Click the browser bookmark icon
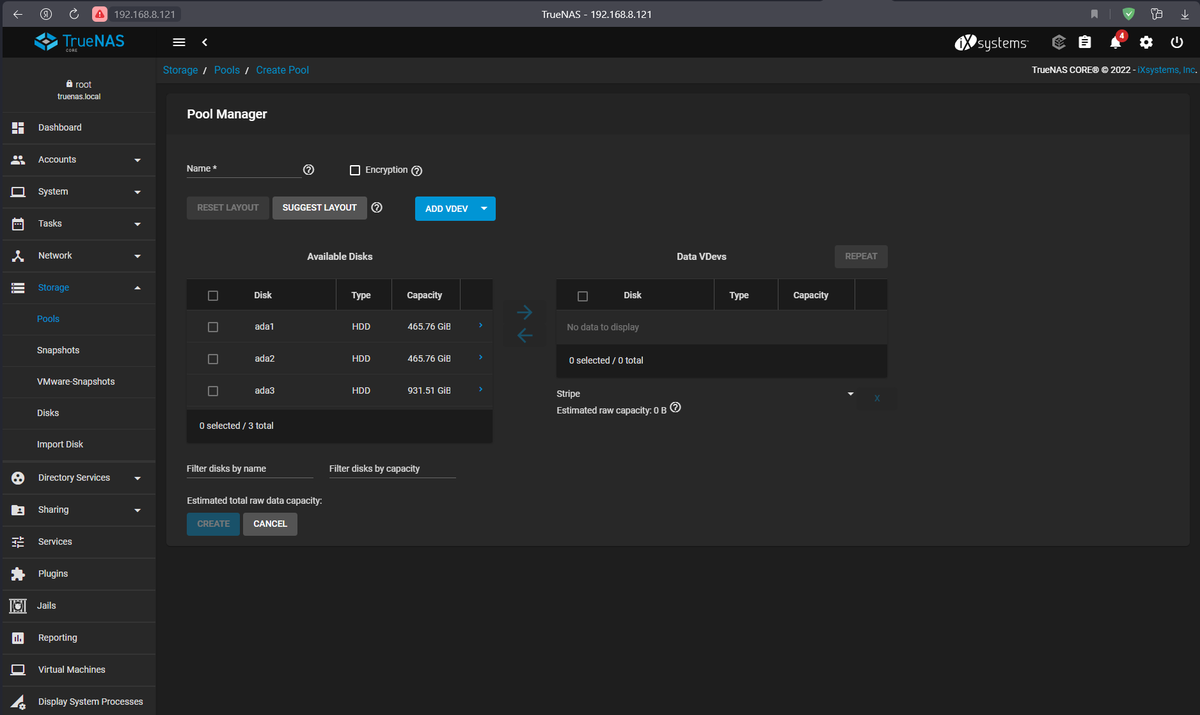This screenshot has height=715, width=1200. [1094, 14]
